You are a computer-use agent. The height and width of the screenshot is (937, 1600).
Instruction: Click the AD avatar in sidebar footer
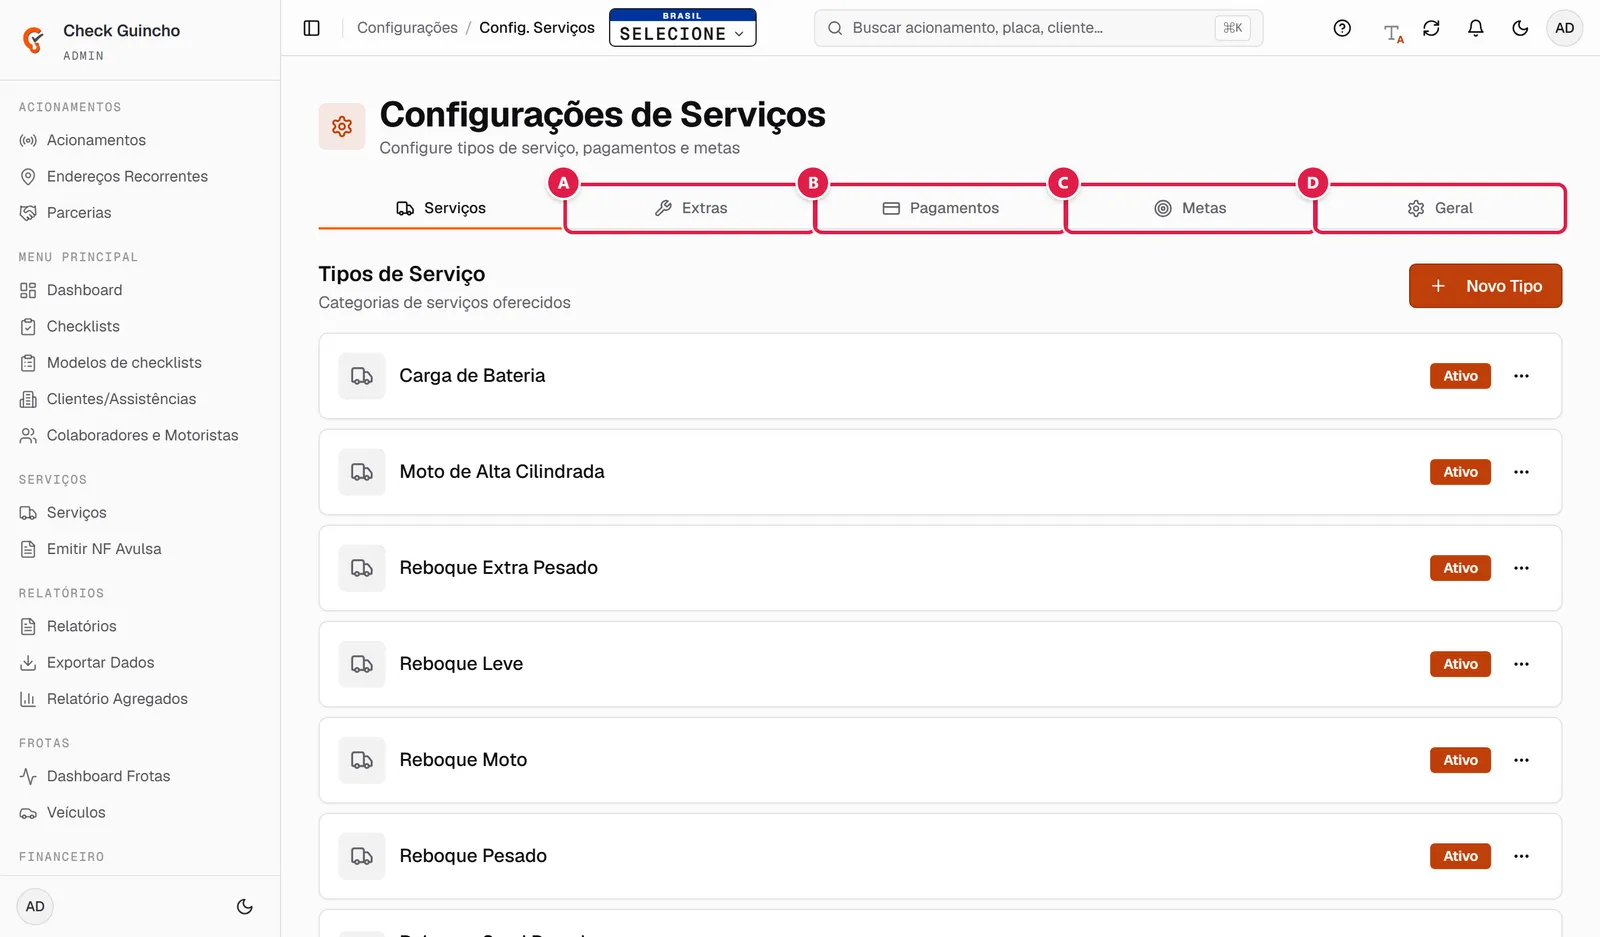[x=35, y=907]
